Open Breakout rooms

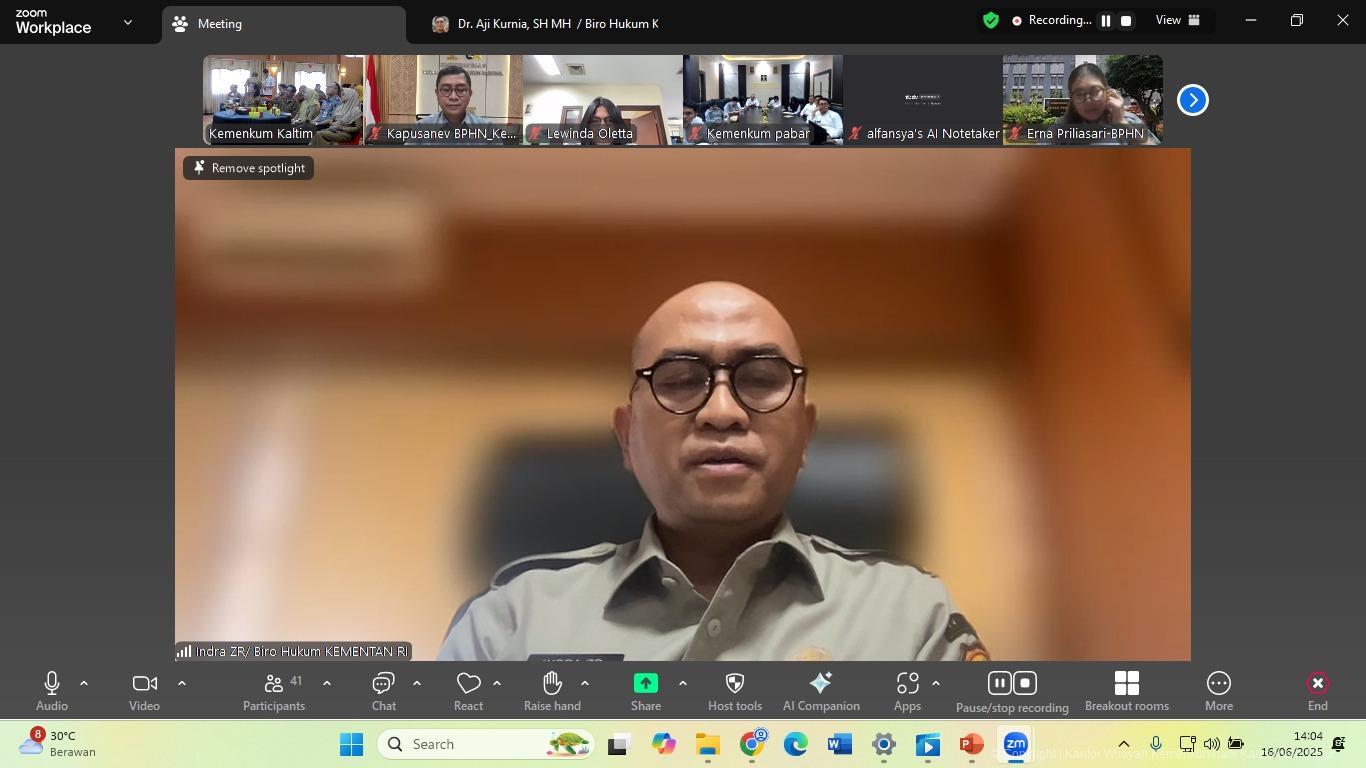click(1126, 691)
